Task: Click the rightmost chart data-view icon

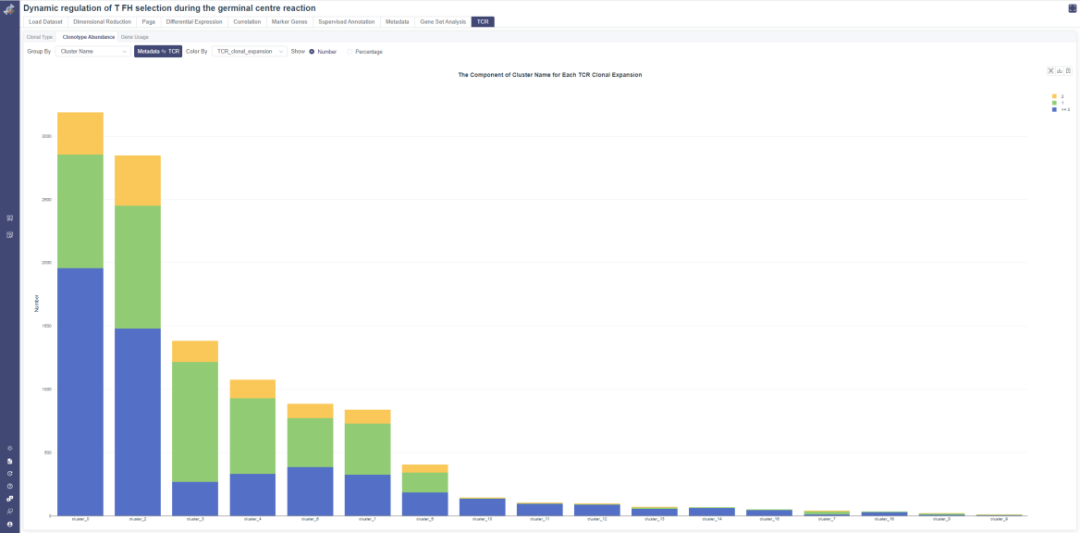Action: pos(1068,71)
